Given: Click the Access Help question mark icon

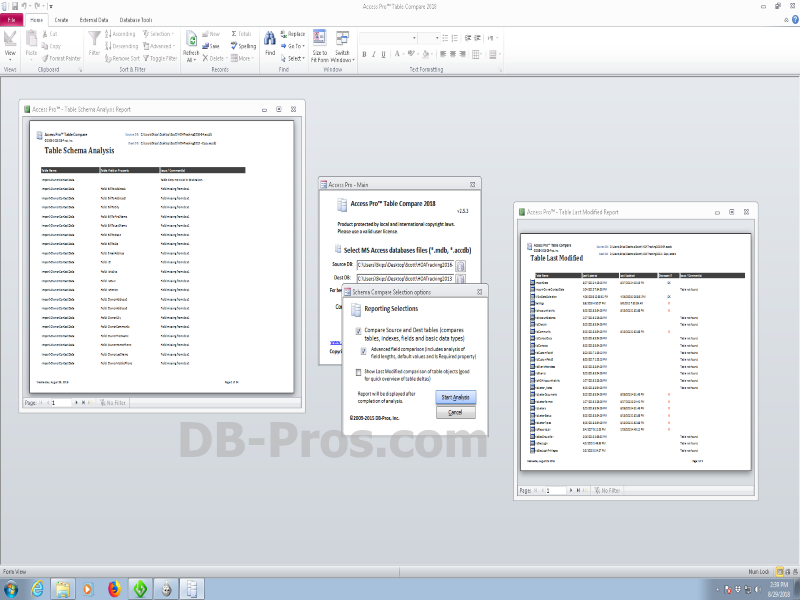Looking at the screenshot, I should click(795, 19).
